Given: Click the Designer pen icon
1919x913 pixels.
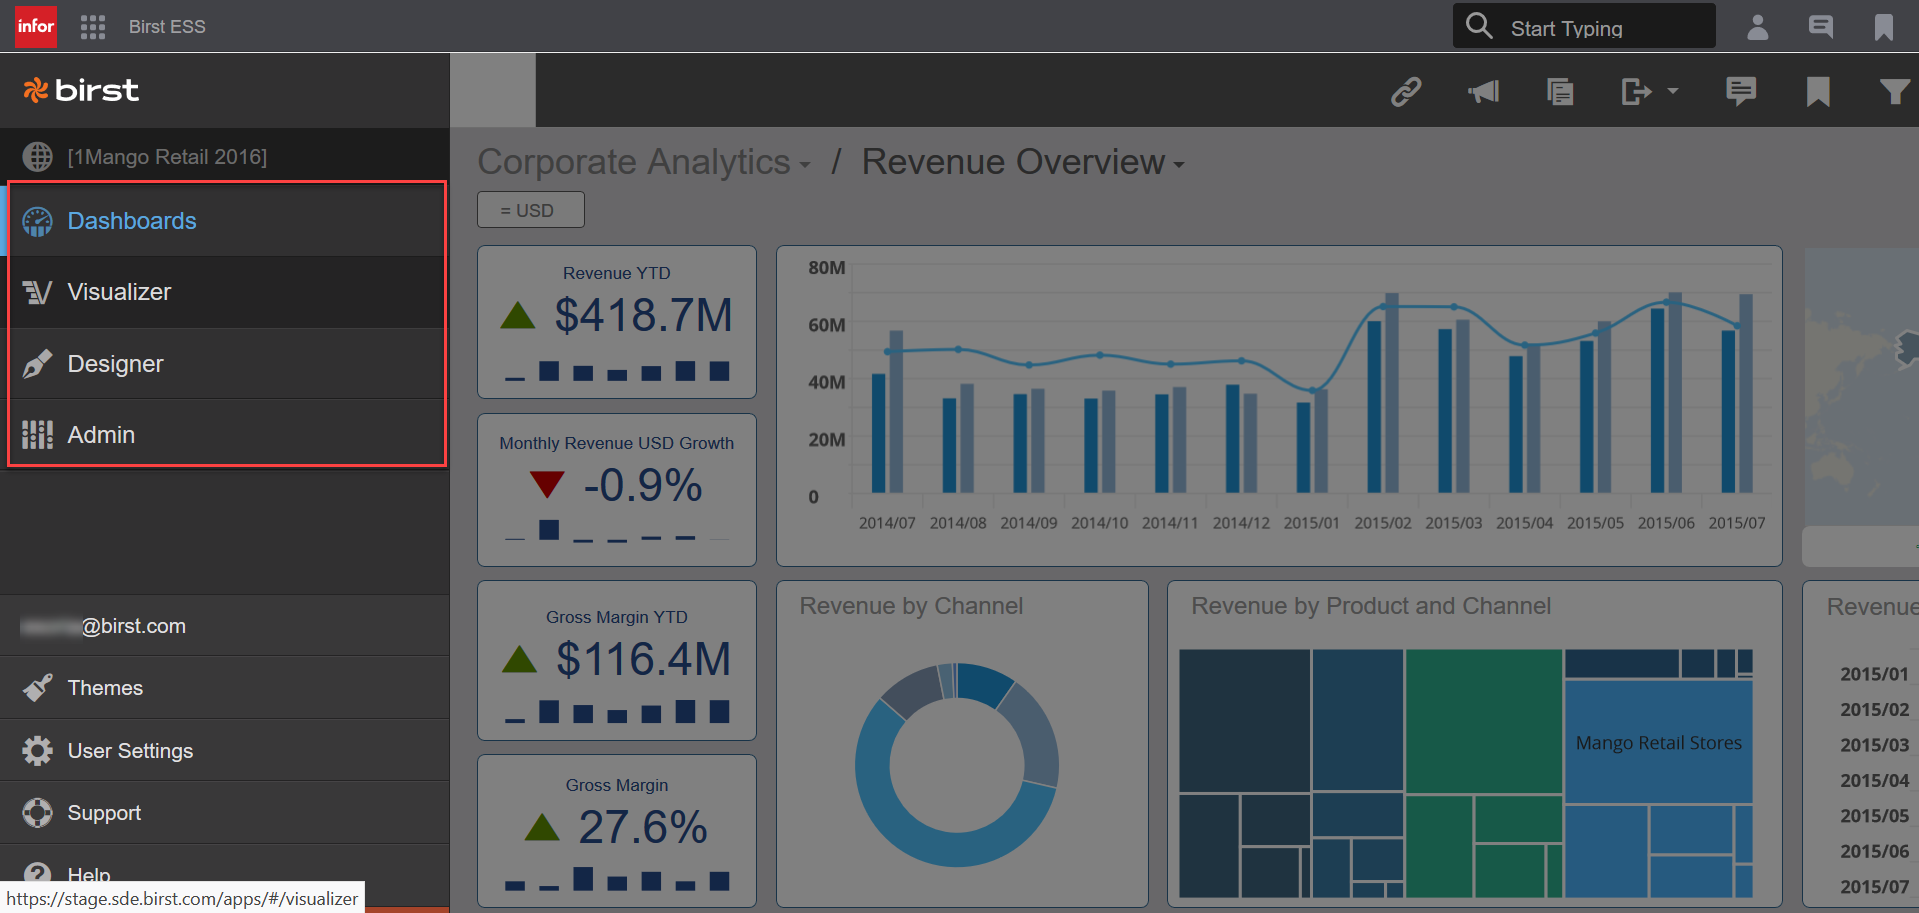Looking at the screenshot, I should [38, 364].
